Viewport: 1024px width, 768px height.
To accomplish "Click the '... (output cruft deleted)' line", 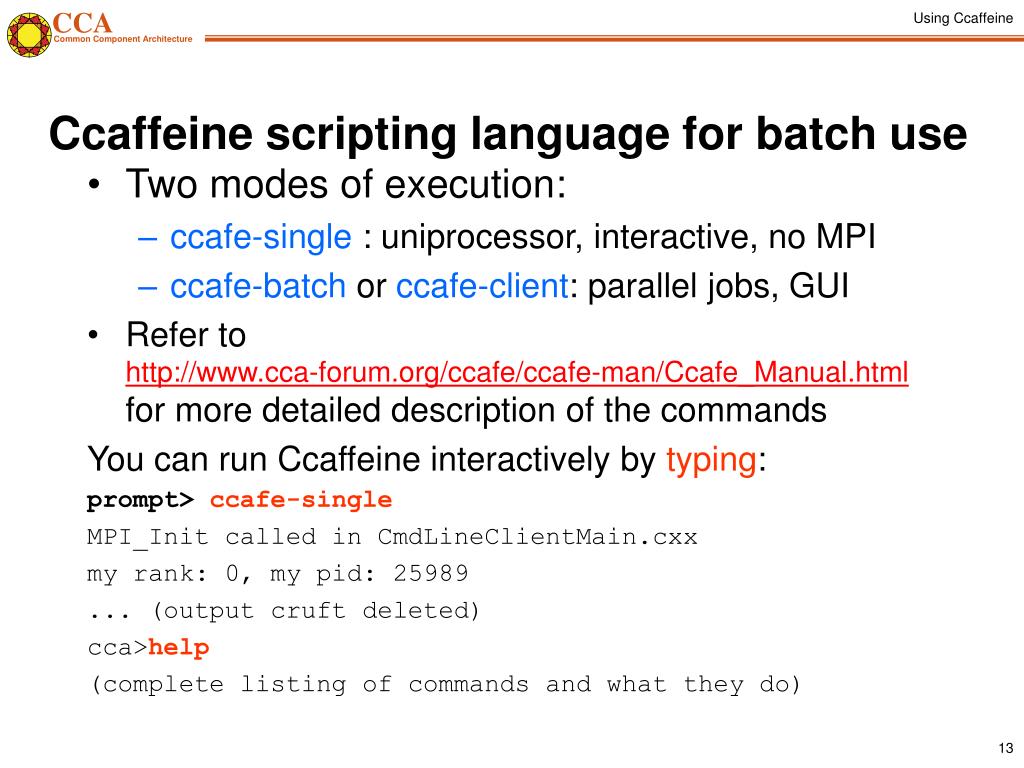I will coord(283,611).
